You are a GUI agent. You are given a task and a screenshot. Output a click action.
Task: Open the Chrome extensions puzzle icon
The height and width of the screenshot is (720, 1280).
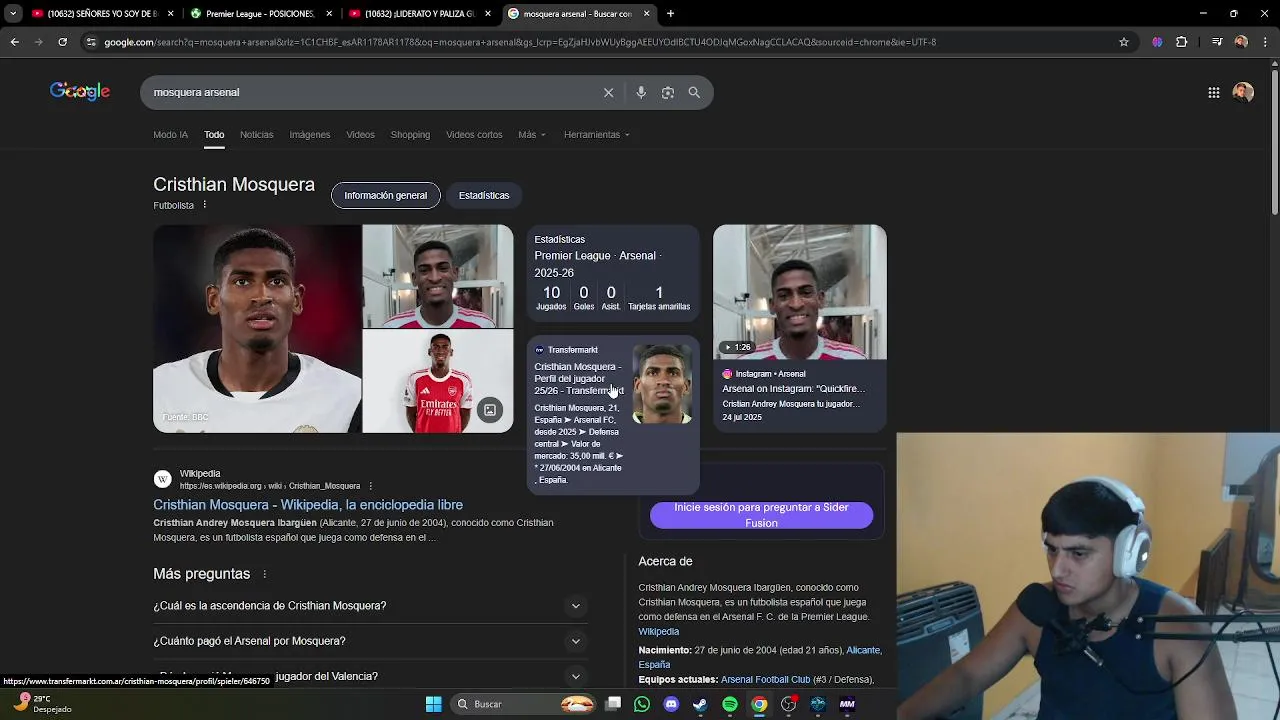coord(1181,42)
